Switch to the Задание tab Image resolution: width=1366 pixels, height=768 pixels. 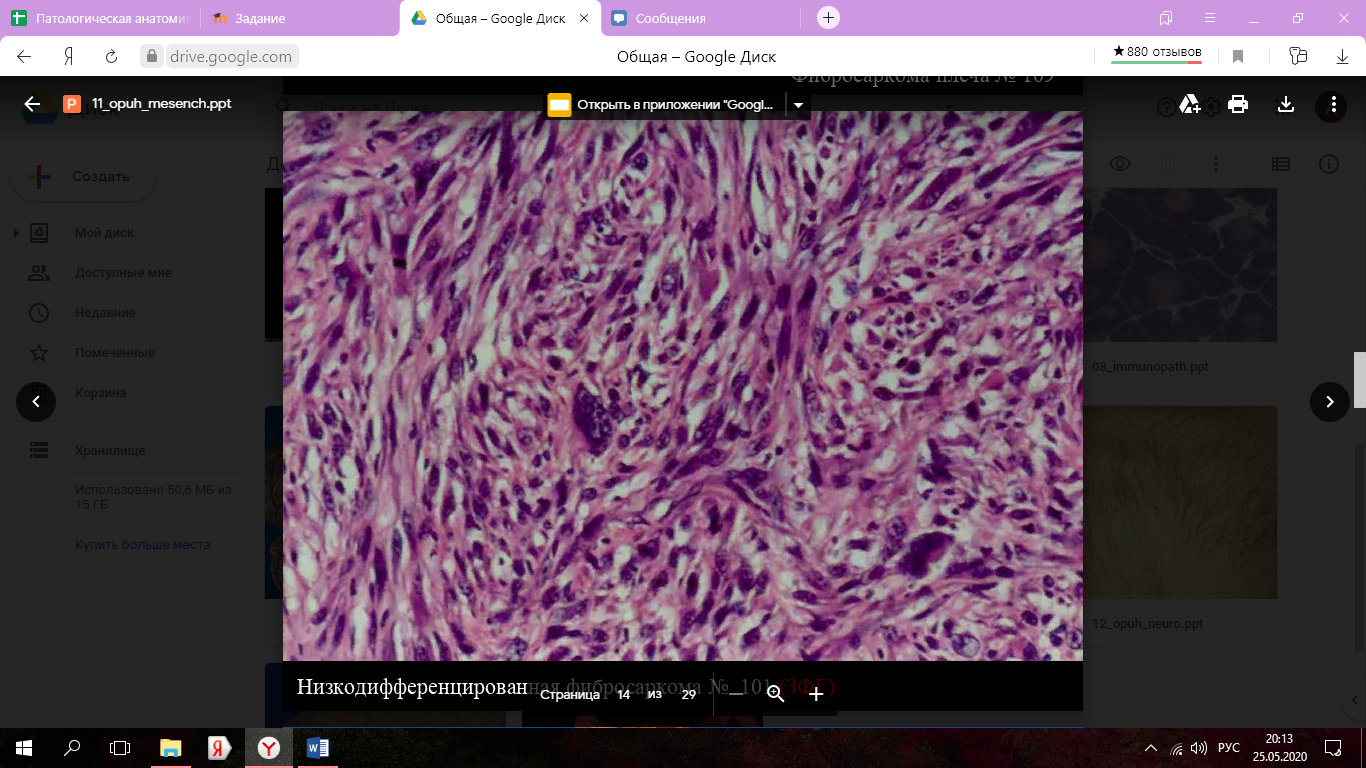300,18
